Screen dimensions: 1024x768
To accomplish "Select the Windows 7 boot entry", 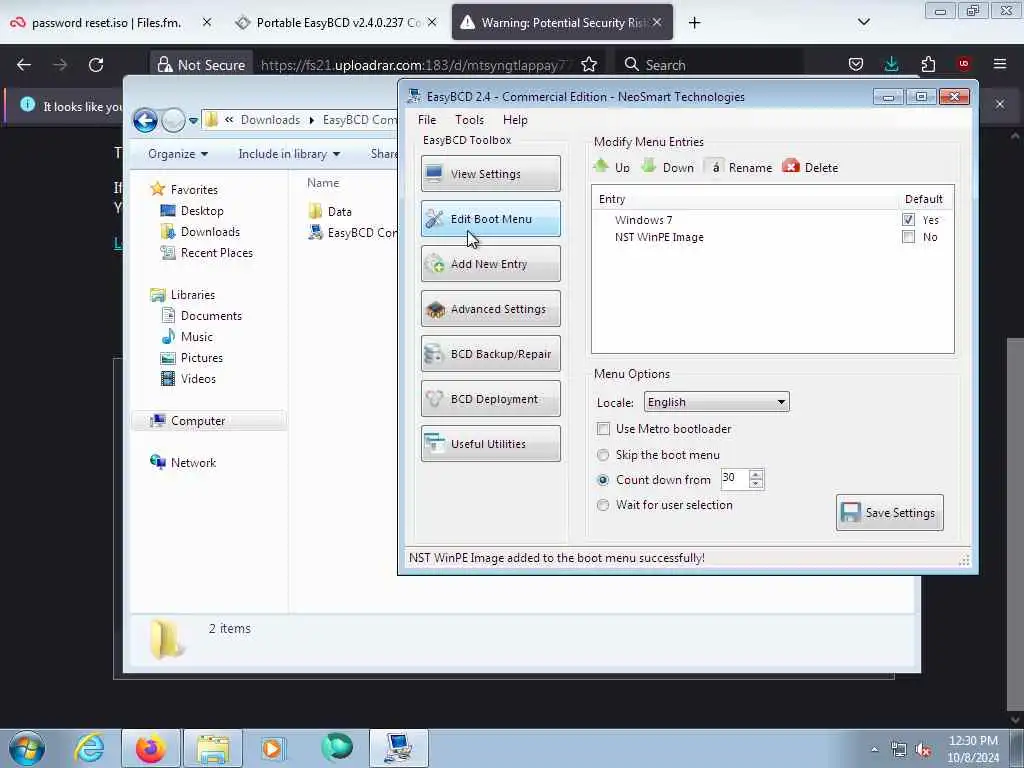I will pos(643,220).
